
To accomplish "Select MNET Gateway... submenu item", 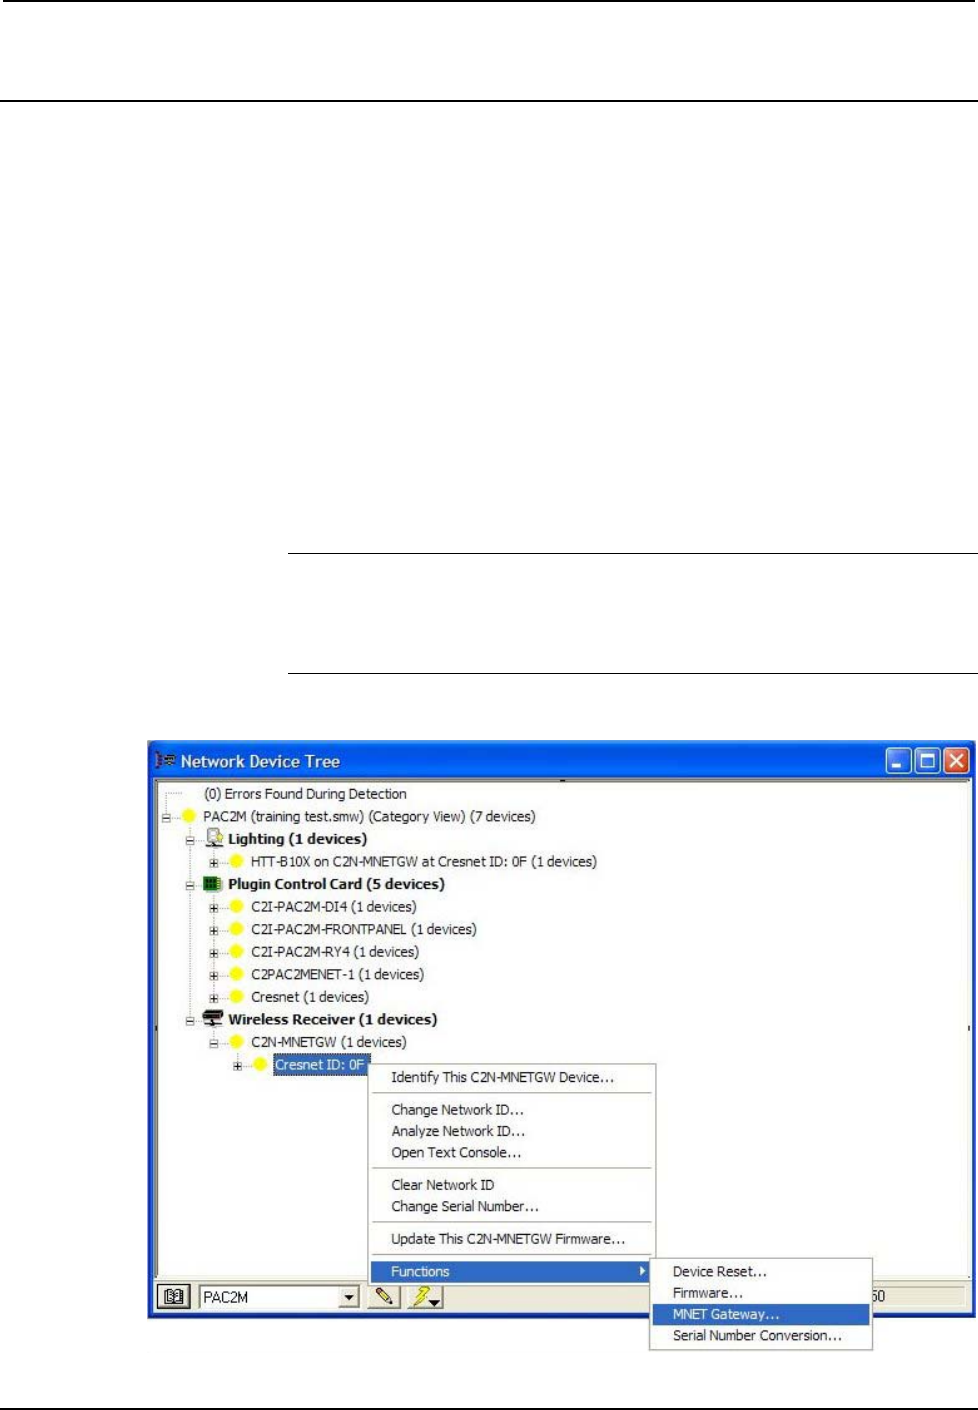I will pos(761,1315).
